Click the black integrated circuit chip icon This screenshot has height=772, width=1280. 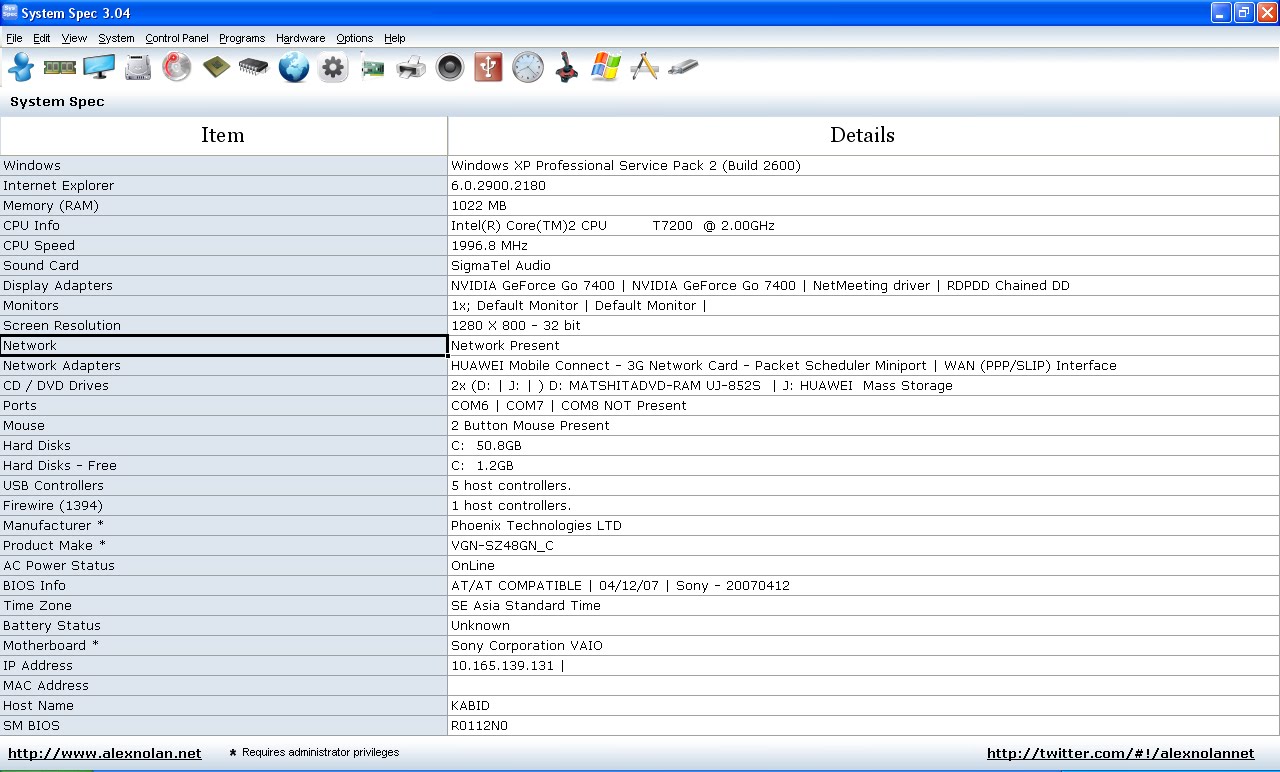tap(254, 67)
